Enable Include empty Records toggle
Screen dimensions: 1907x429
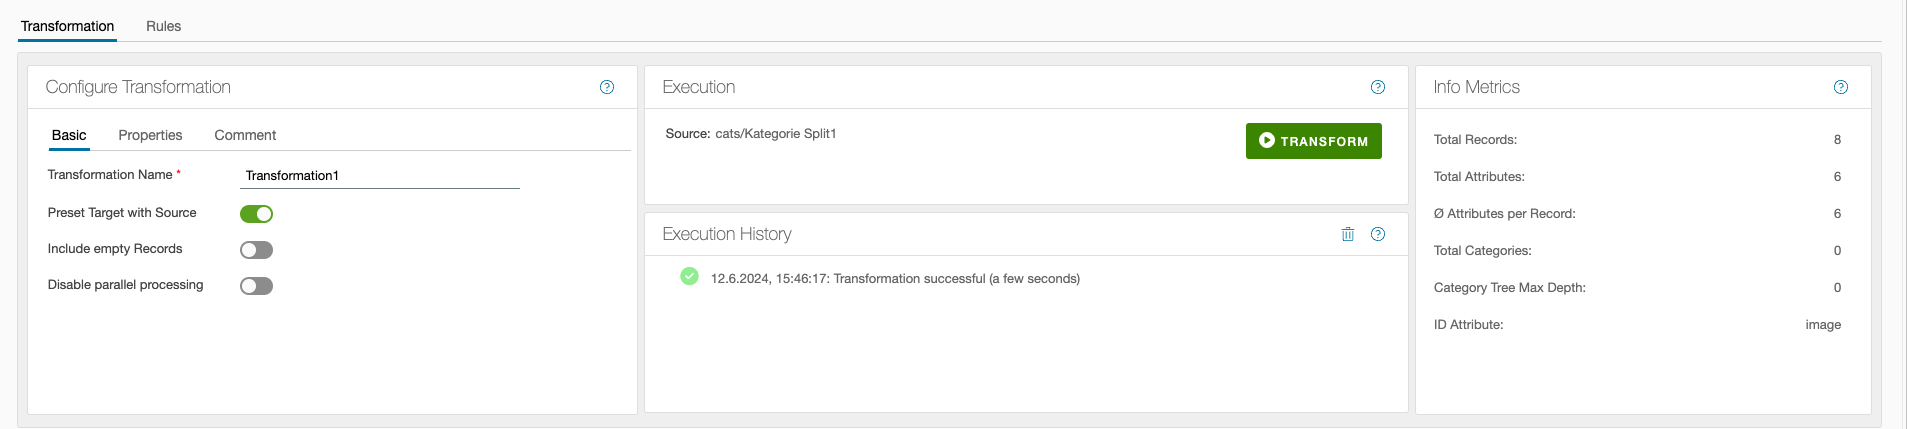coord(257,250)
